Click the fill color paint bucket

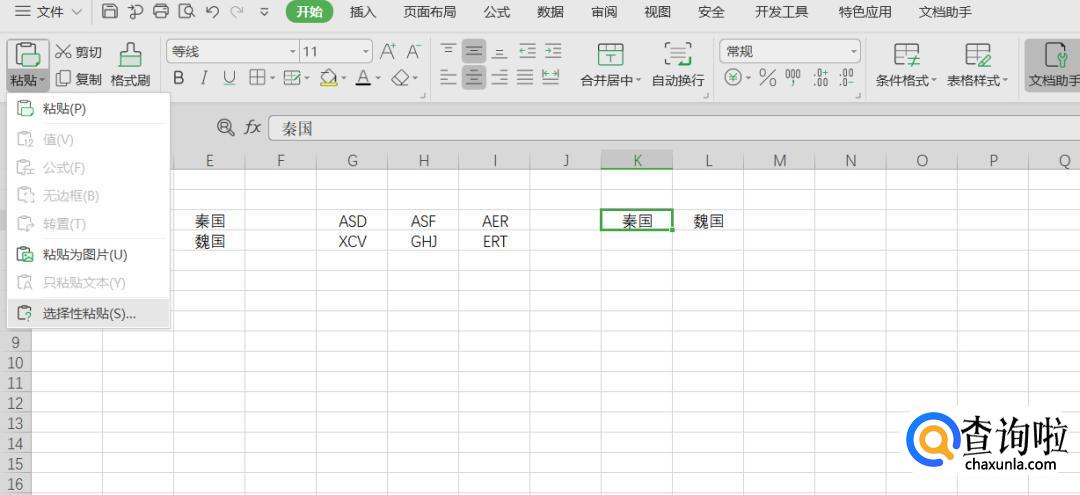[329, 78]
